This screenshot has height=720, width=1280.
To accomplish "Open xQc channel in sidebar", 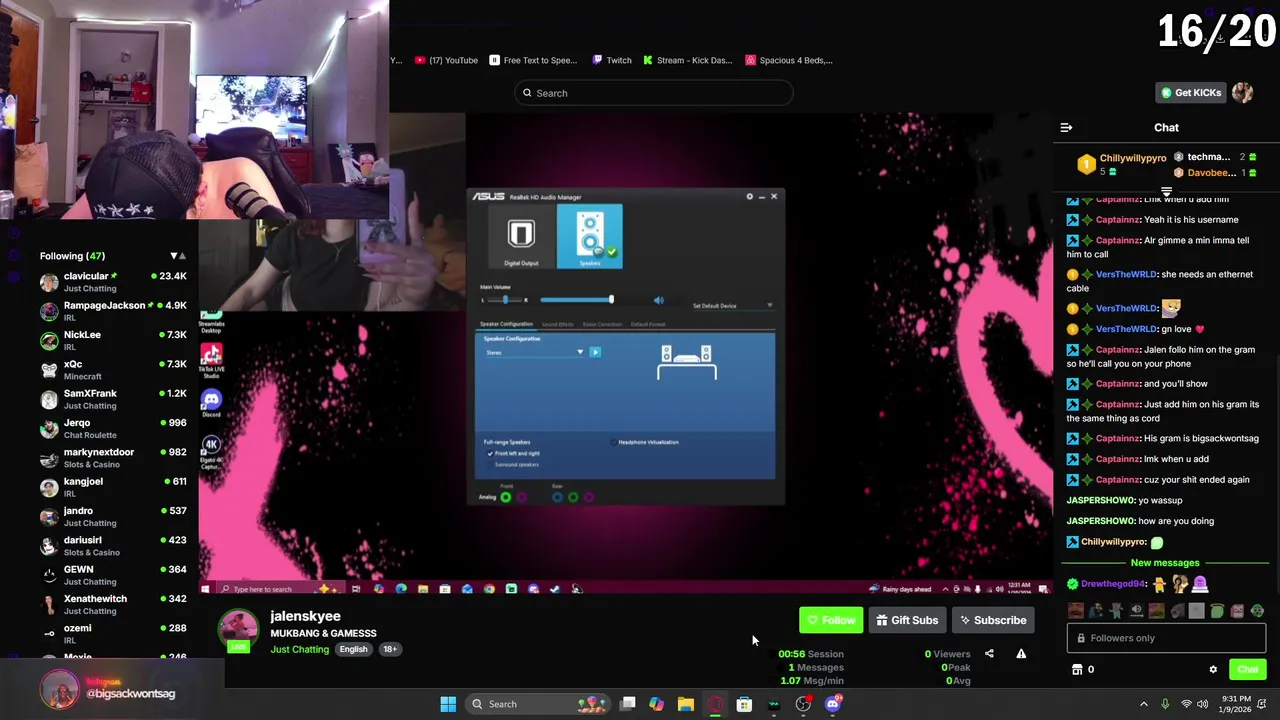I will [x=112, y=370].
